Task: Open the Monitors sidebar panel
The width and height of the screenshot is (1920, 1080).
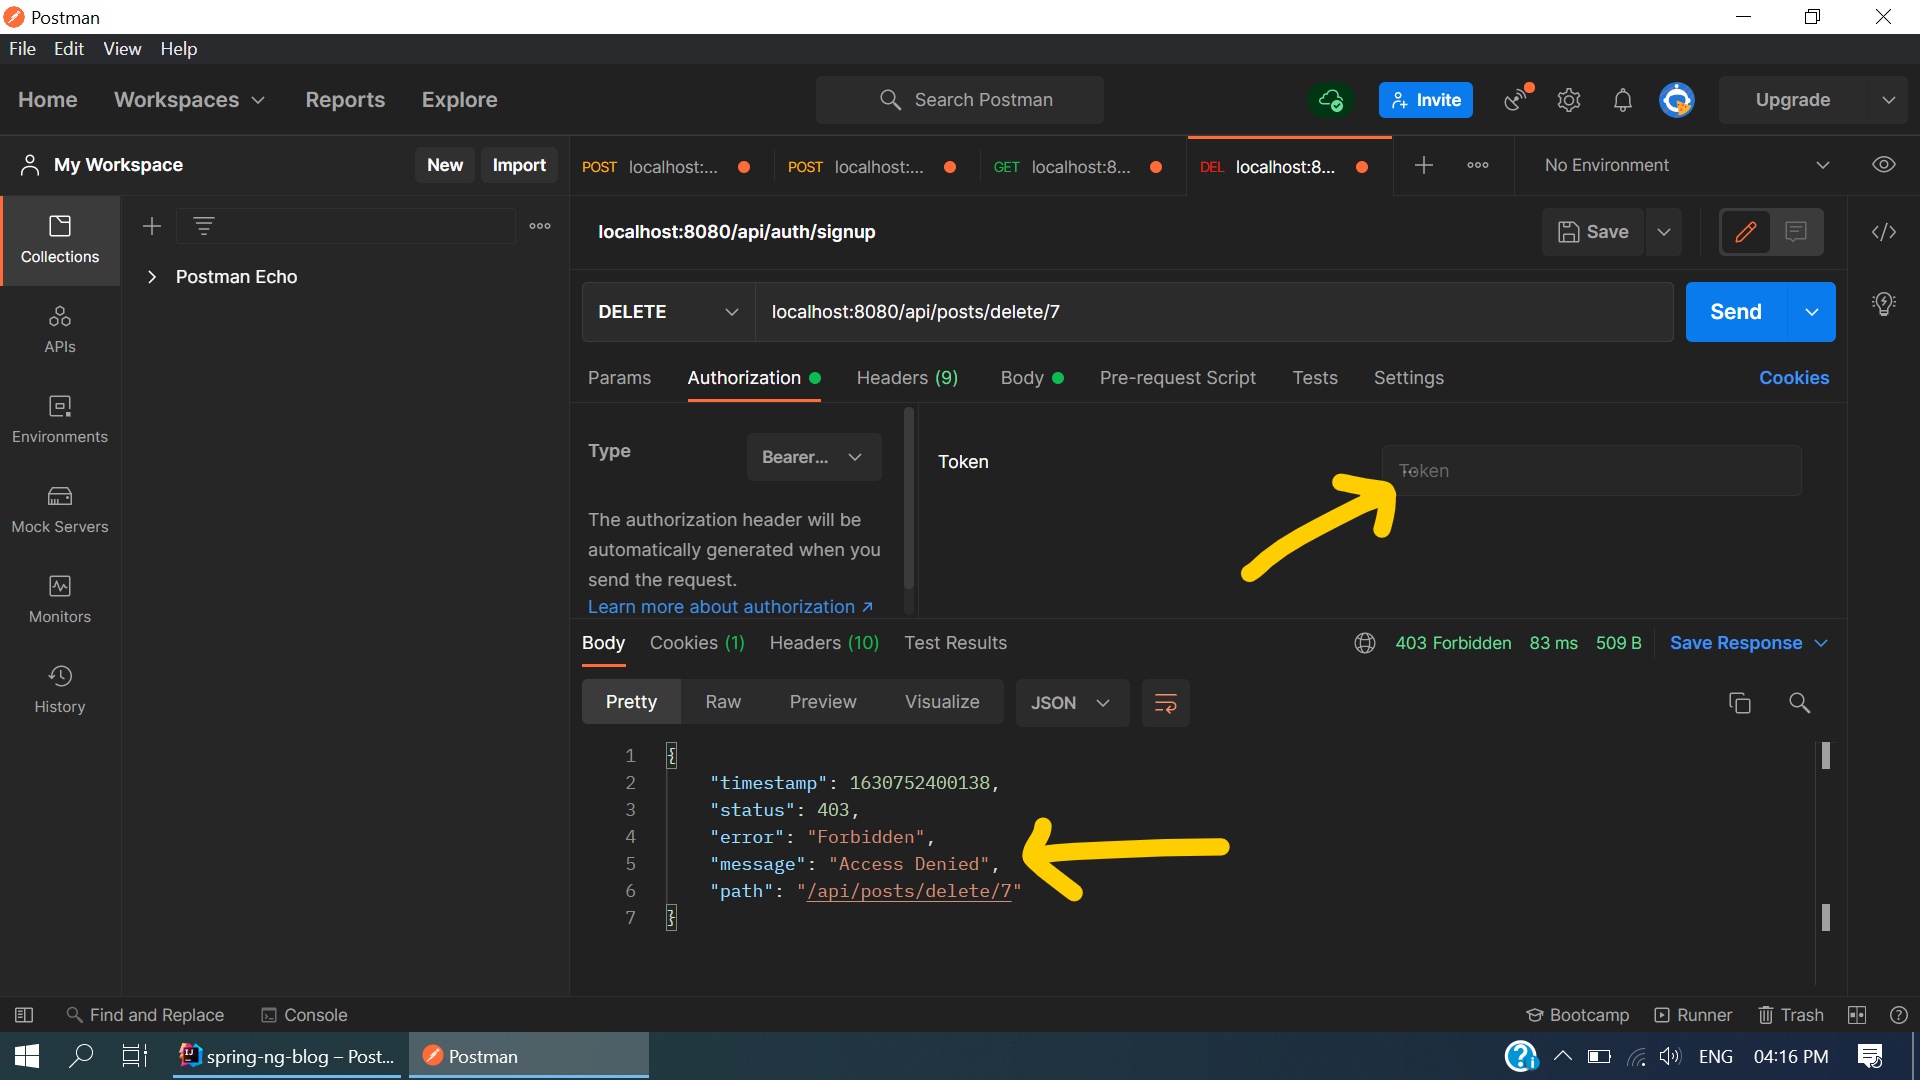Action: (x=60, y=600)
